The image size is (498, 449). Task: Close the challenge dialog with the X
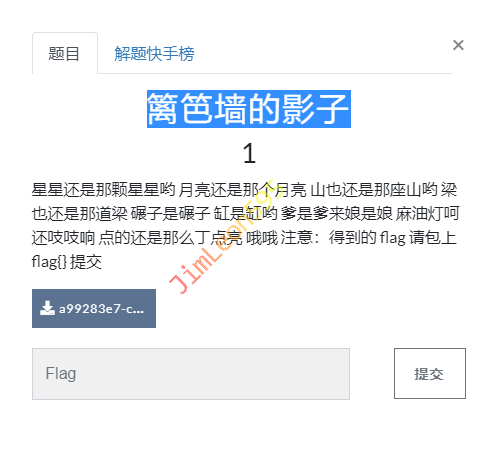[x=458, y=45]
